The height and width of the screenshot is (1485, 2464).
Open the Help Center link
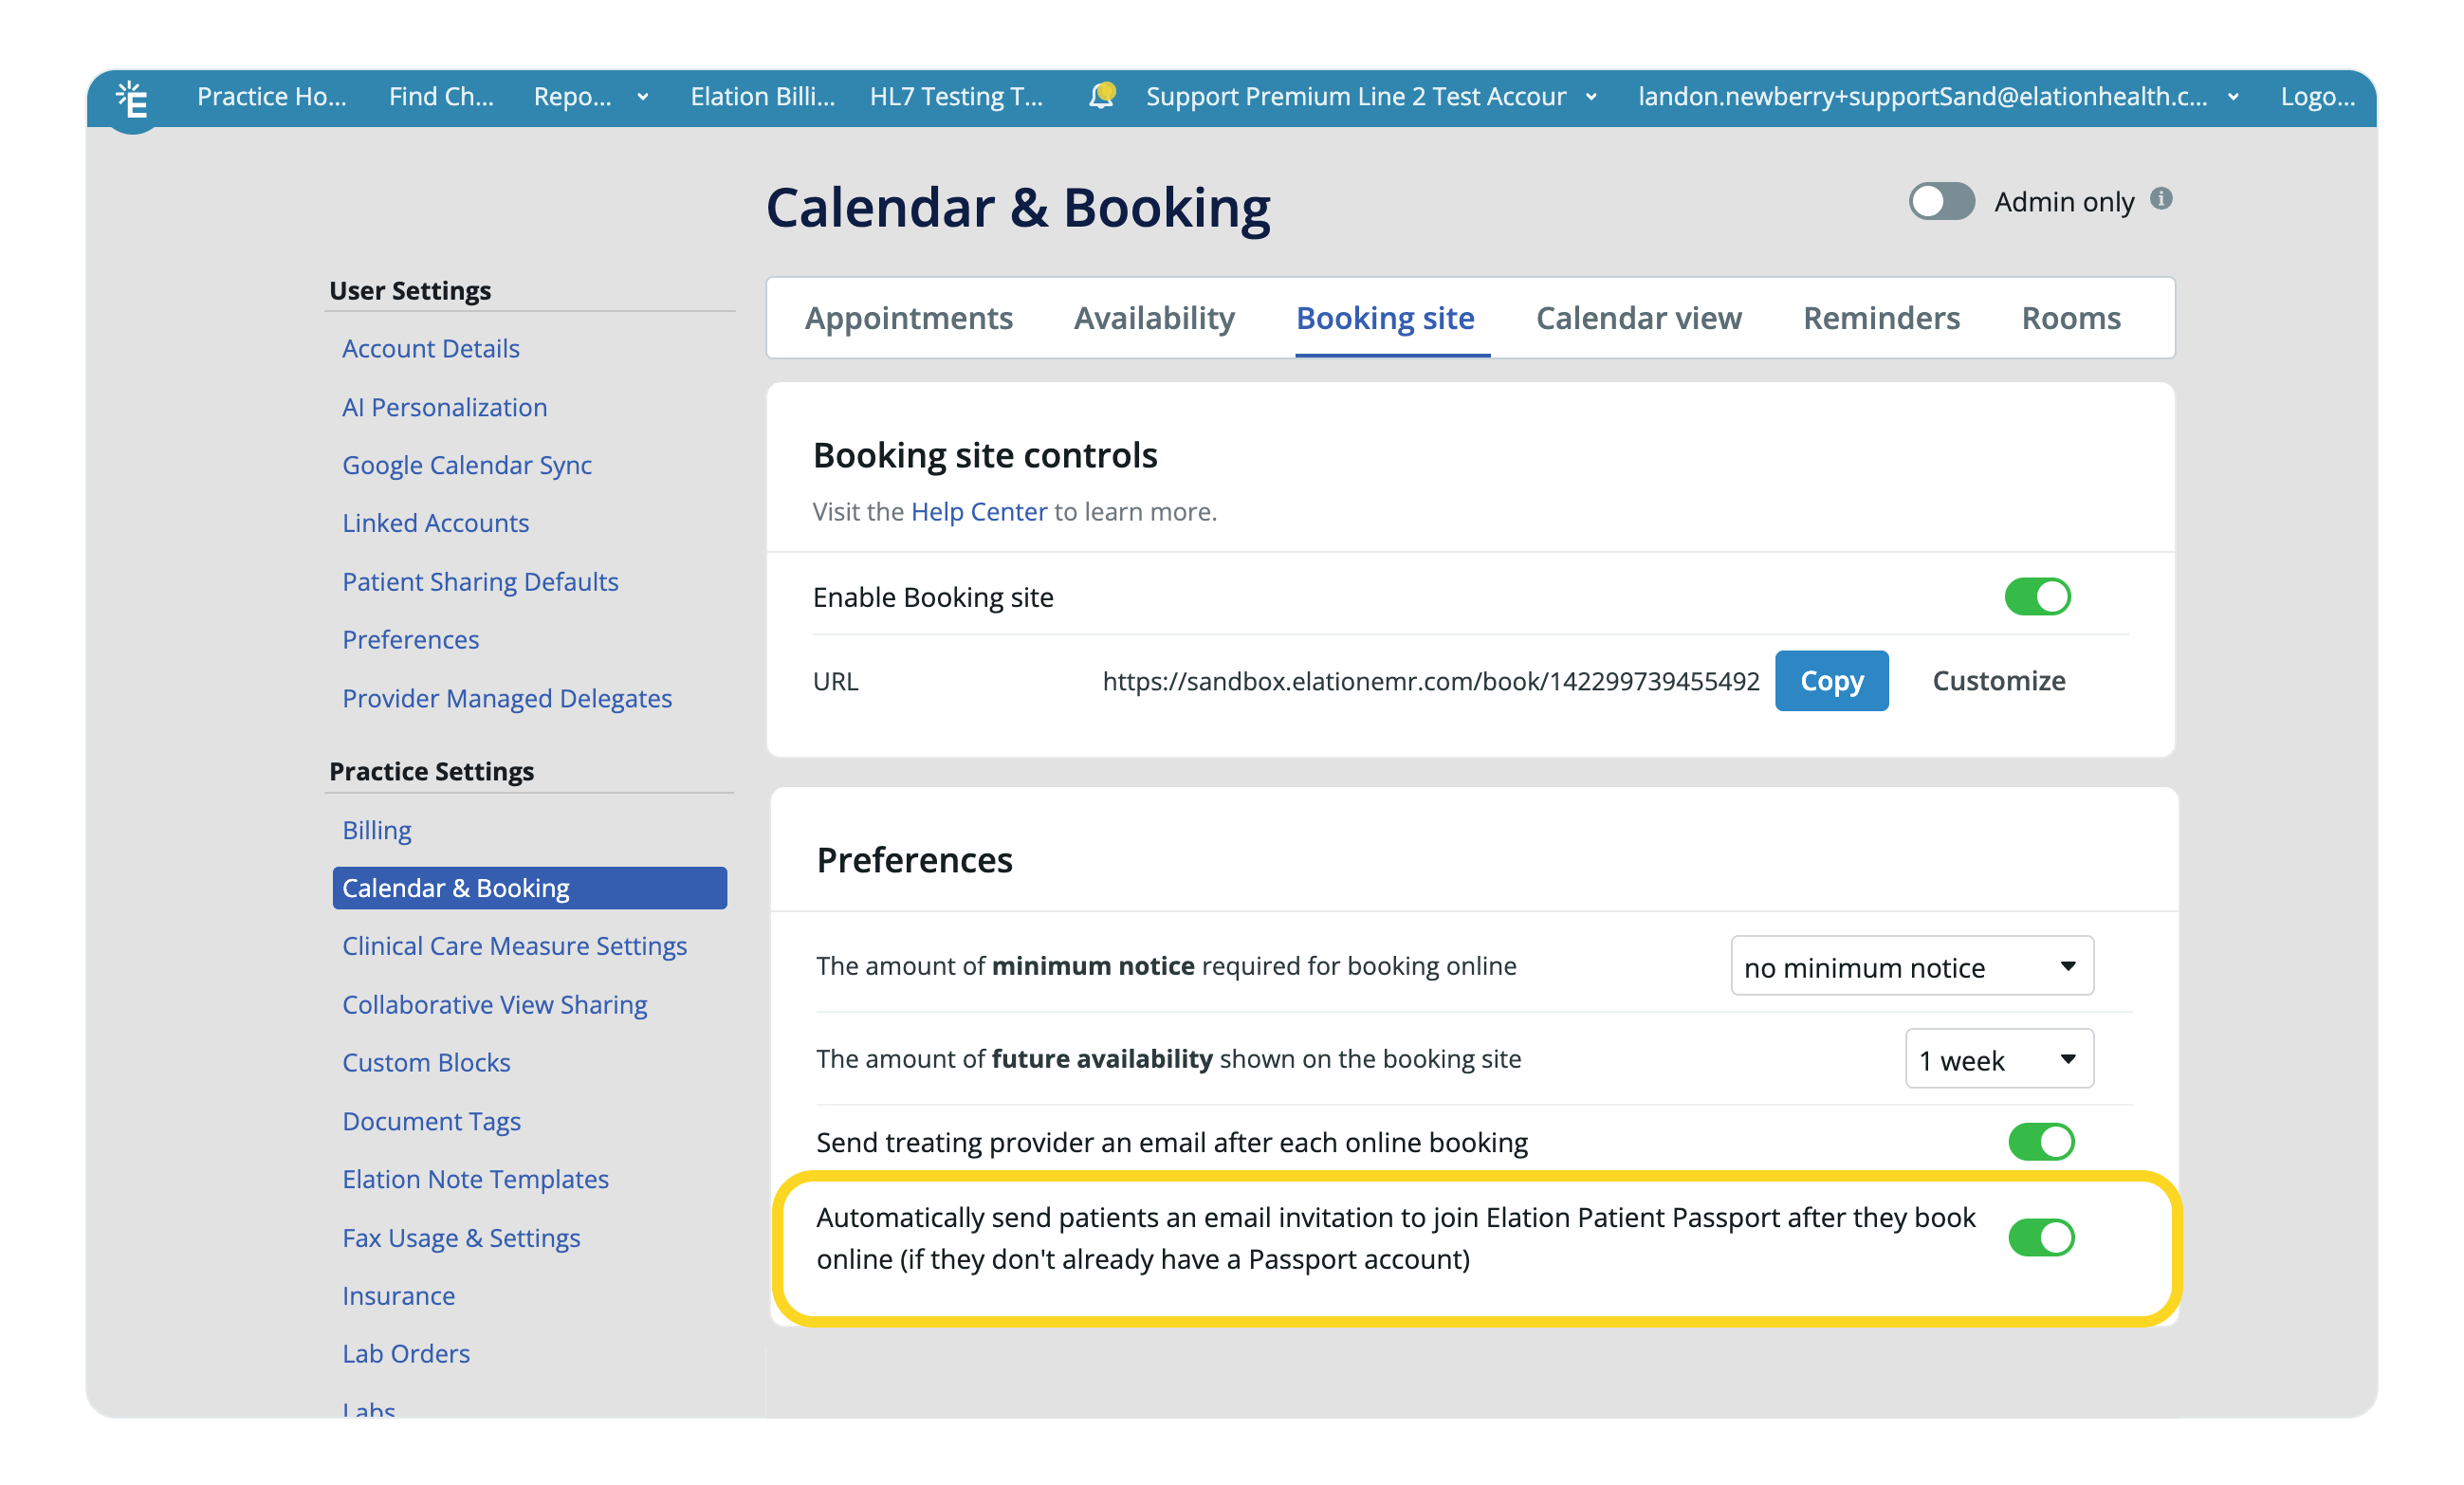pyautogui.click(x=978, y=512)
